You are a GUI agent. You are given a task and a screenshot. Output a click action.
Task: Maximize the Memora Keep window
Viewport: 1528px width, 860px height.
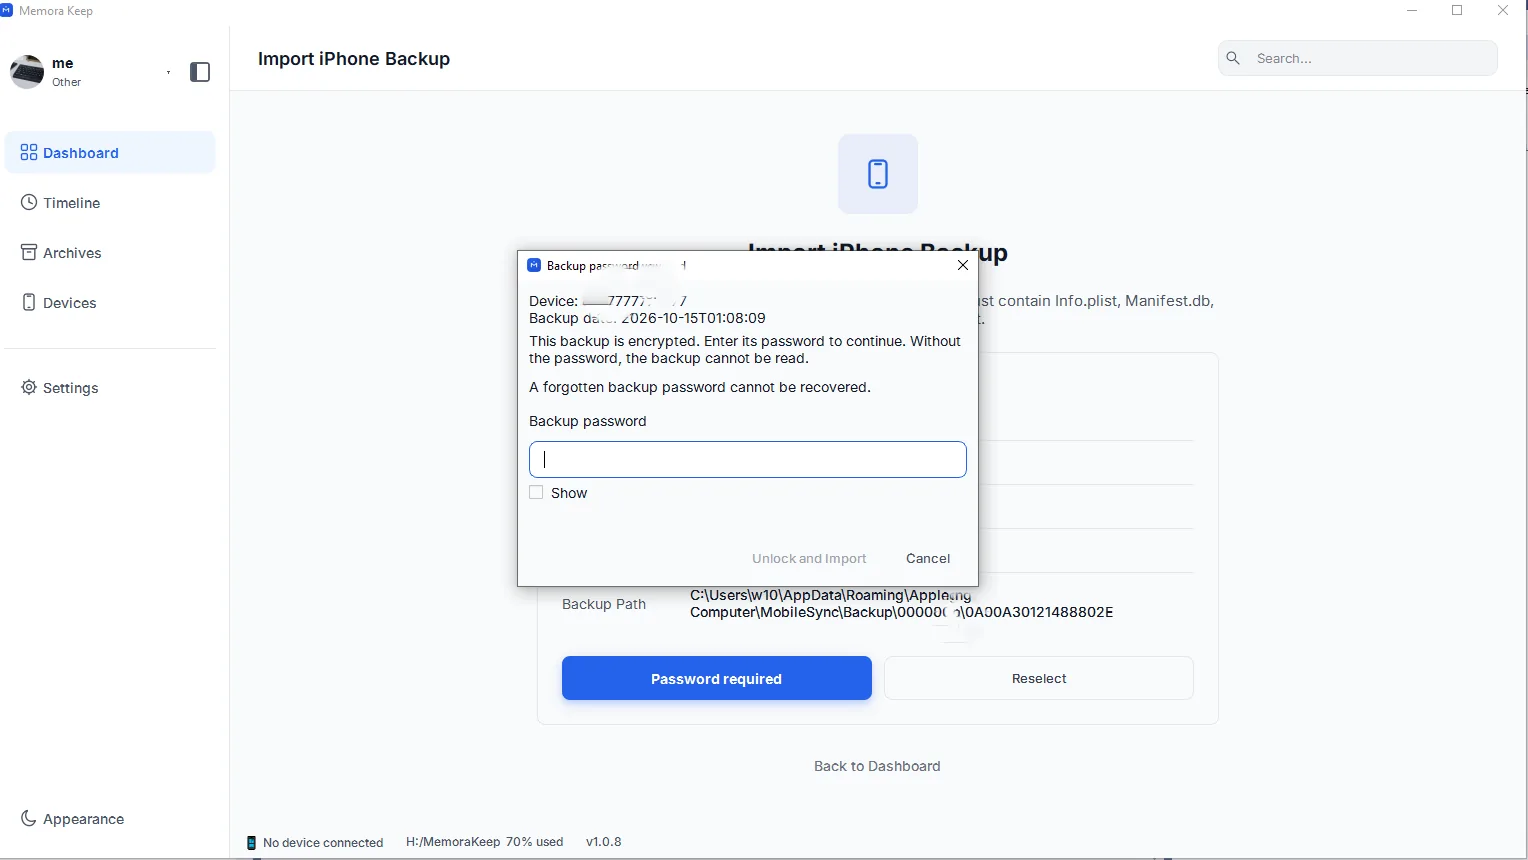point(1458,11)
